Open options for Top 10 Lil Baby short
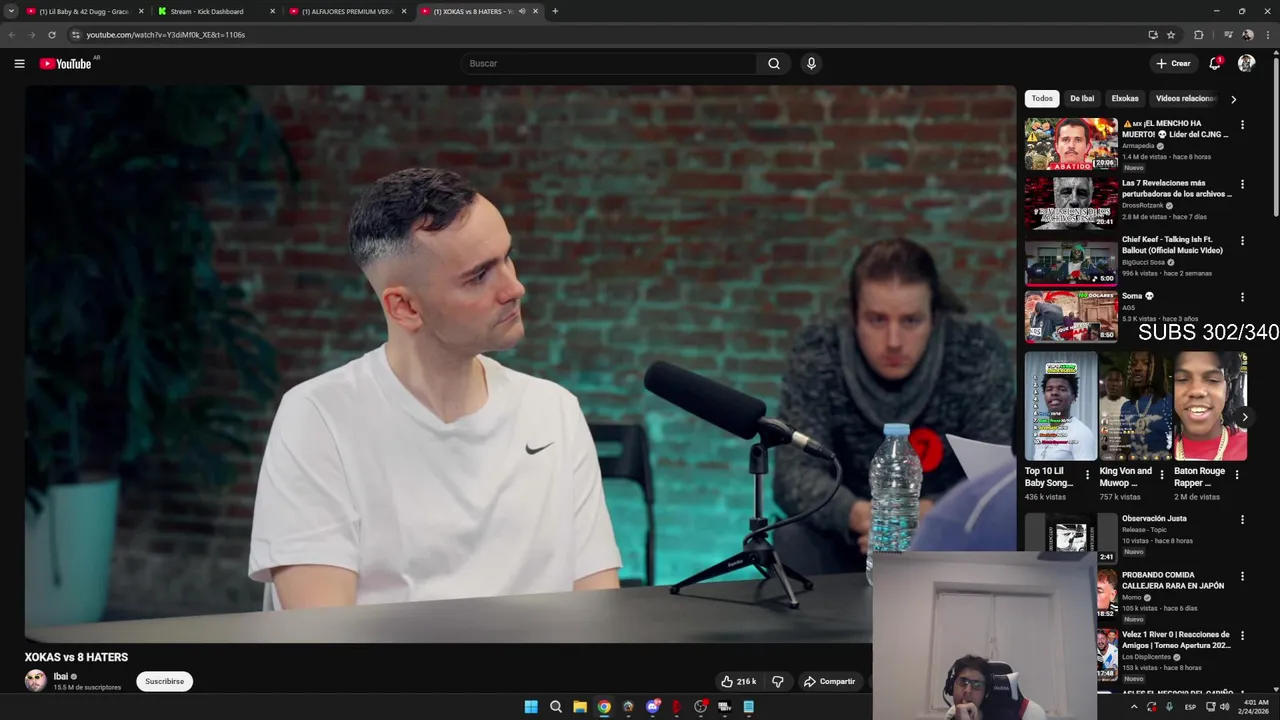 click(x=1087, y=475)
